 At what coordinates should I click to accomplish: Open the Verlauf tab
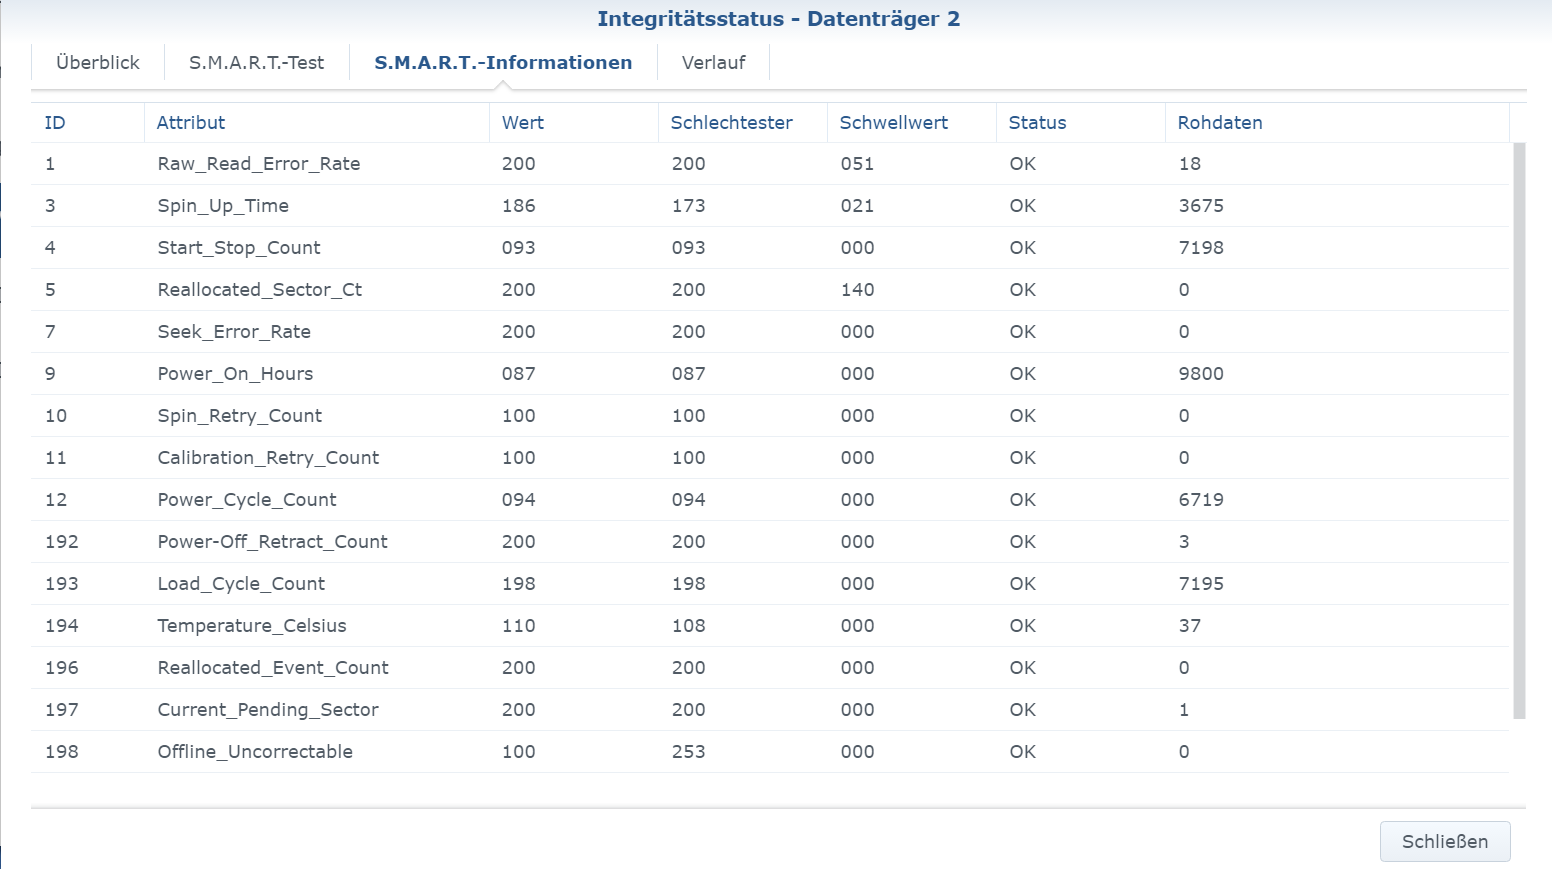pyautogui.click(x=713, y=62)
